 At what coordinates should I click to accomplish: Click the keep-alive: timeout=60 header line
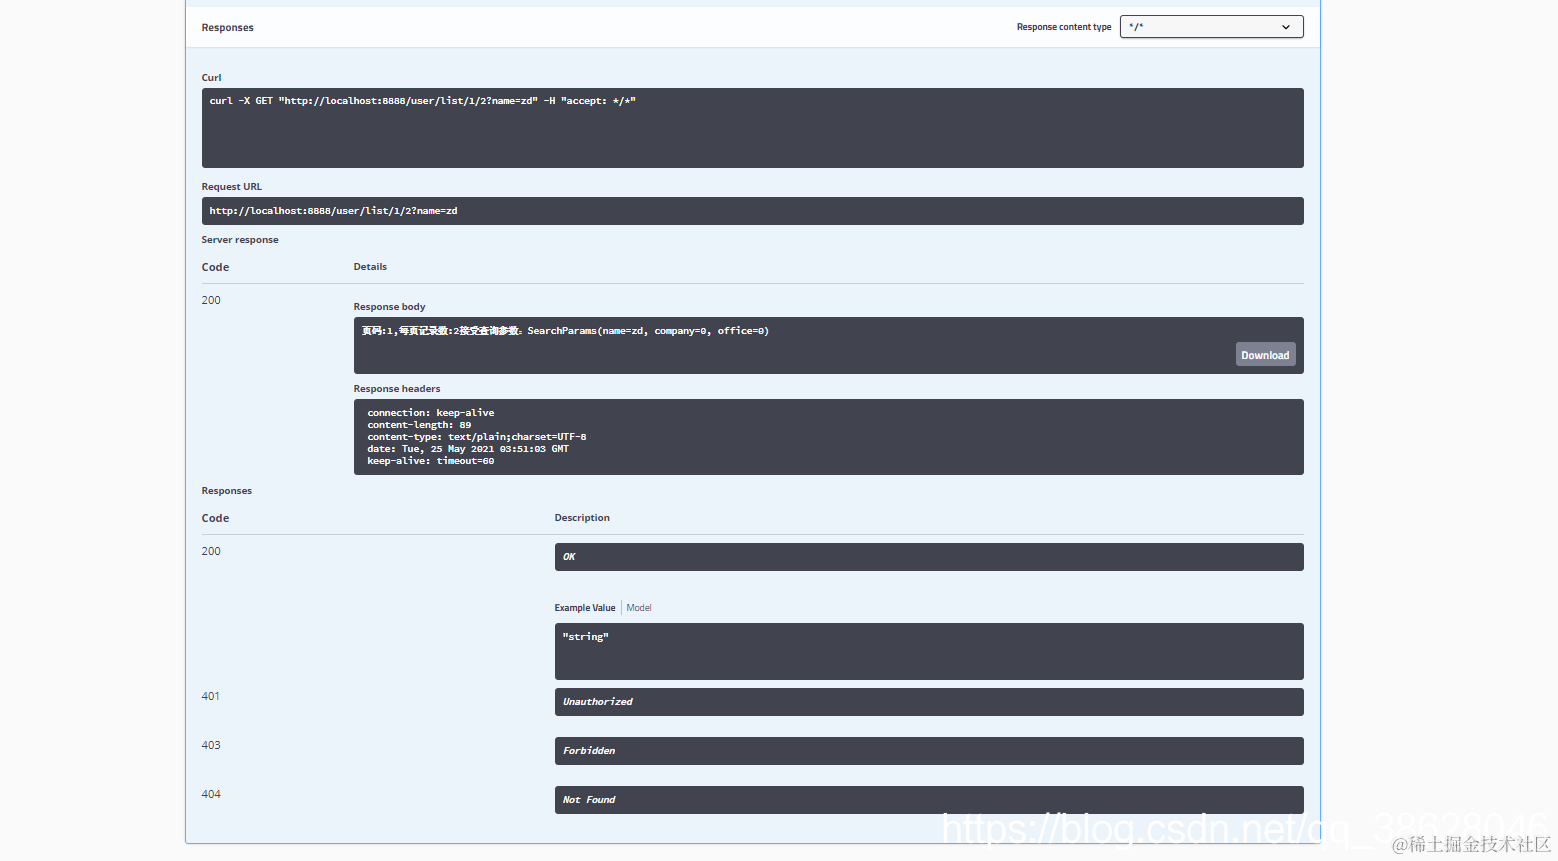click(x=430, y=461)
